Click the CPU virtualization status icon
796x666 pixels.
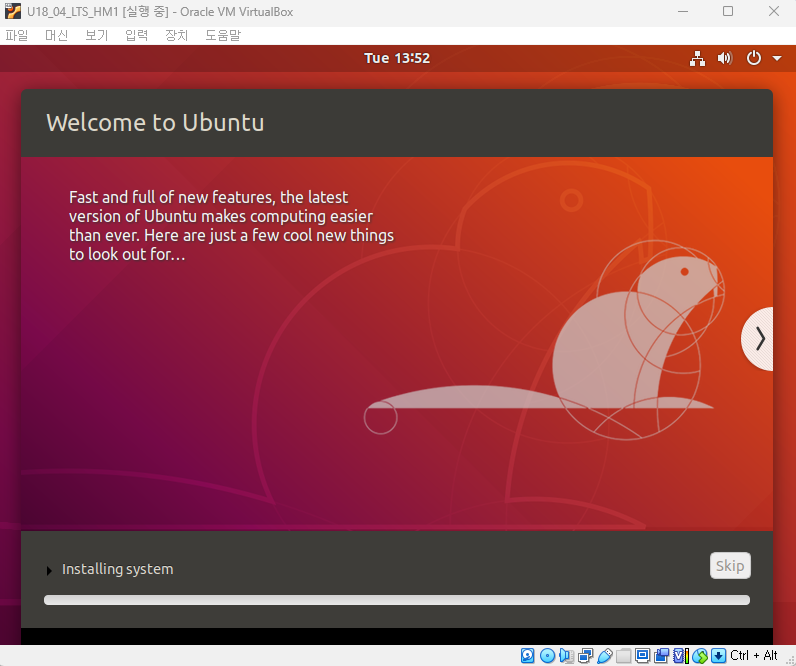pos(681,656)
